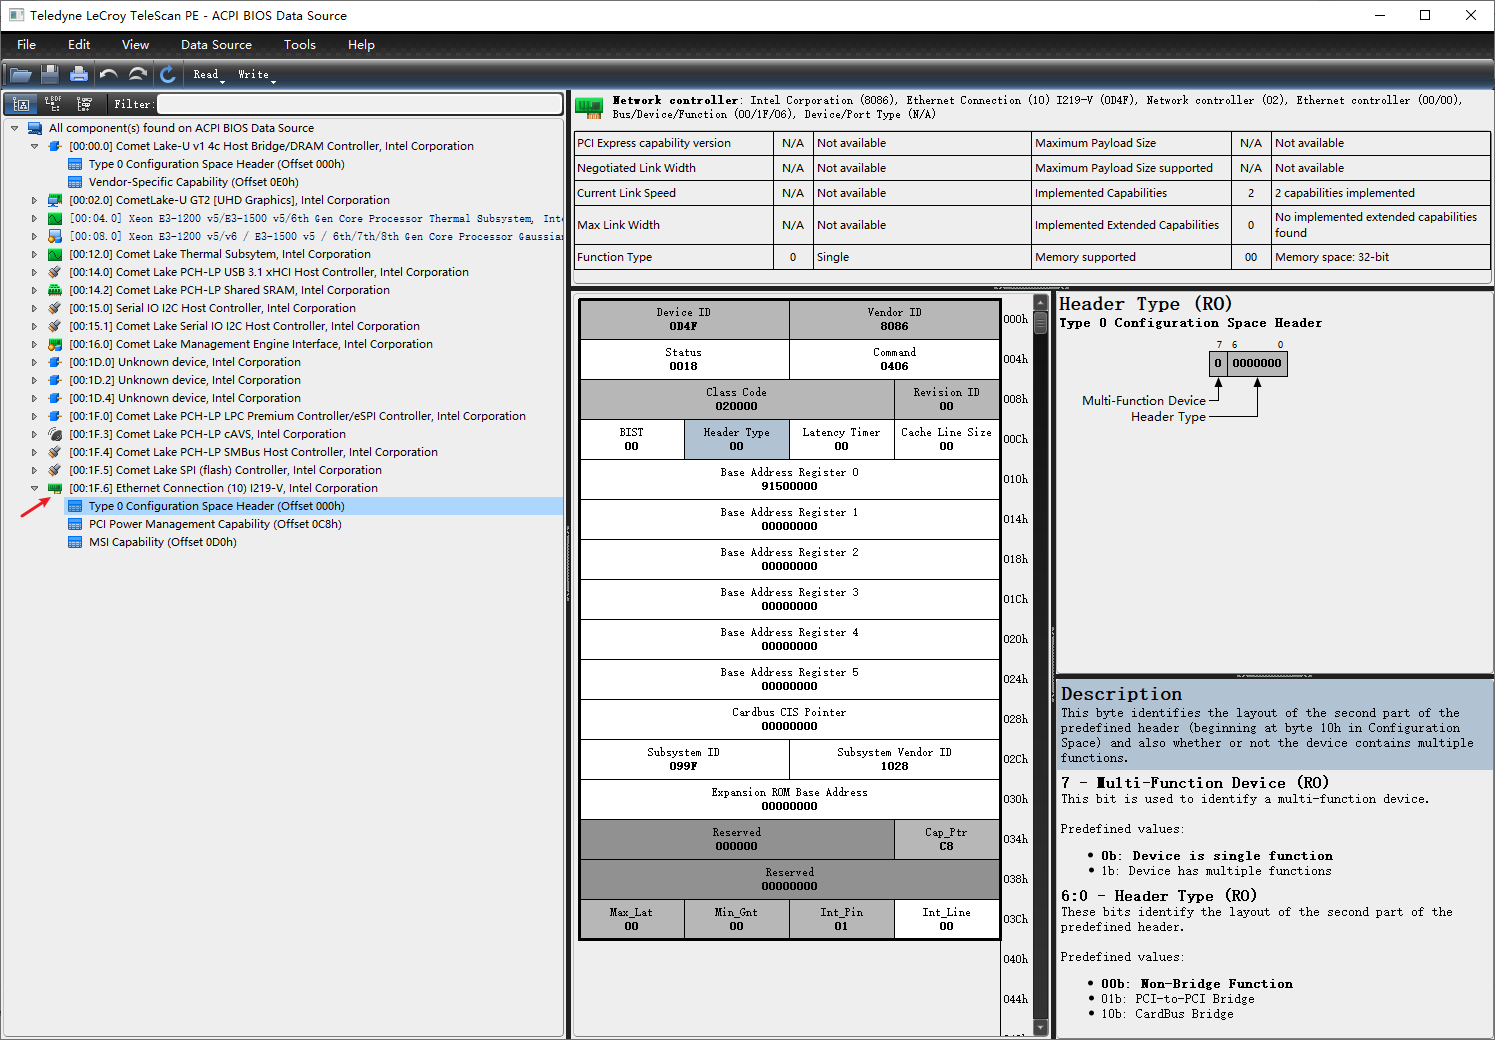Viewport: 1495px width, 1040px height.
Task: Click the Management Engine Interface device icon
Action: tap(55, 344)
